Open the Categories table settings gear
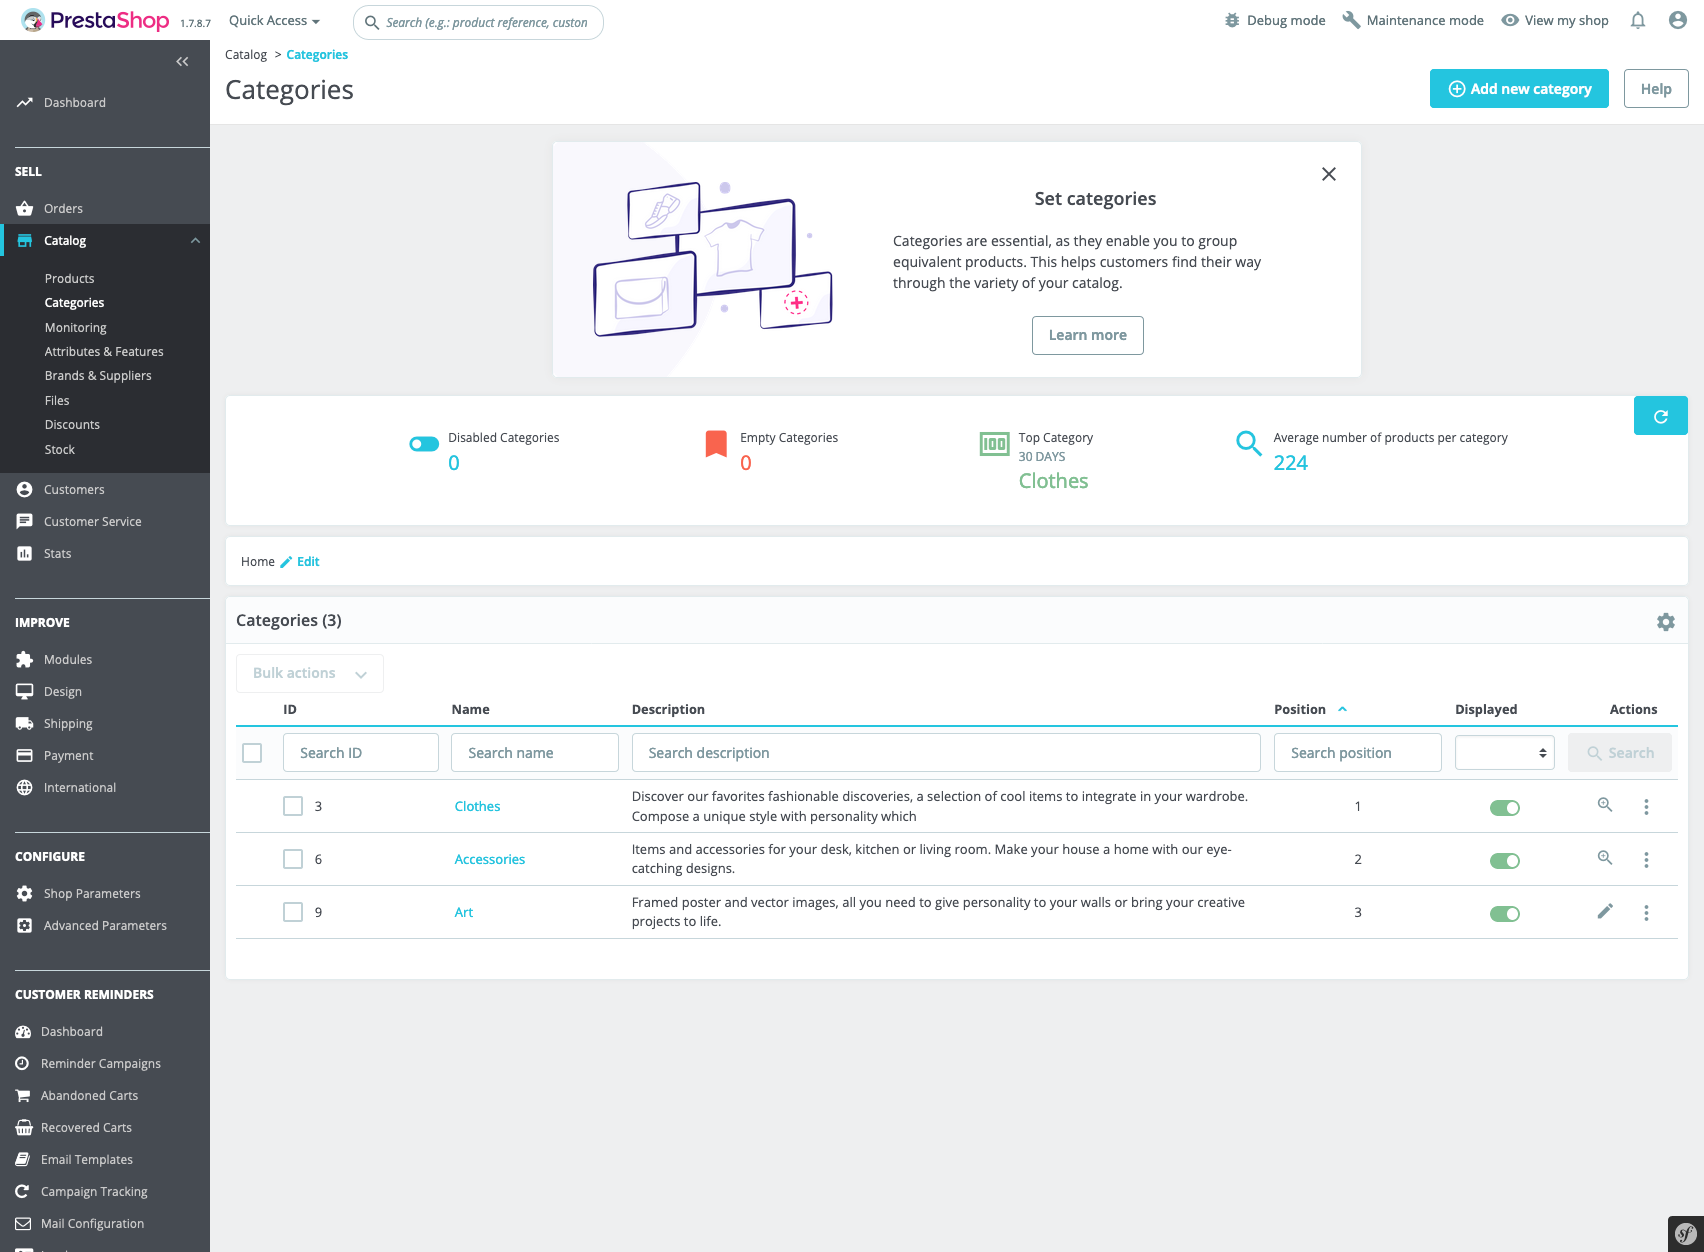 [x=1666, y=622]
